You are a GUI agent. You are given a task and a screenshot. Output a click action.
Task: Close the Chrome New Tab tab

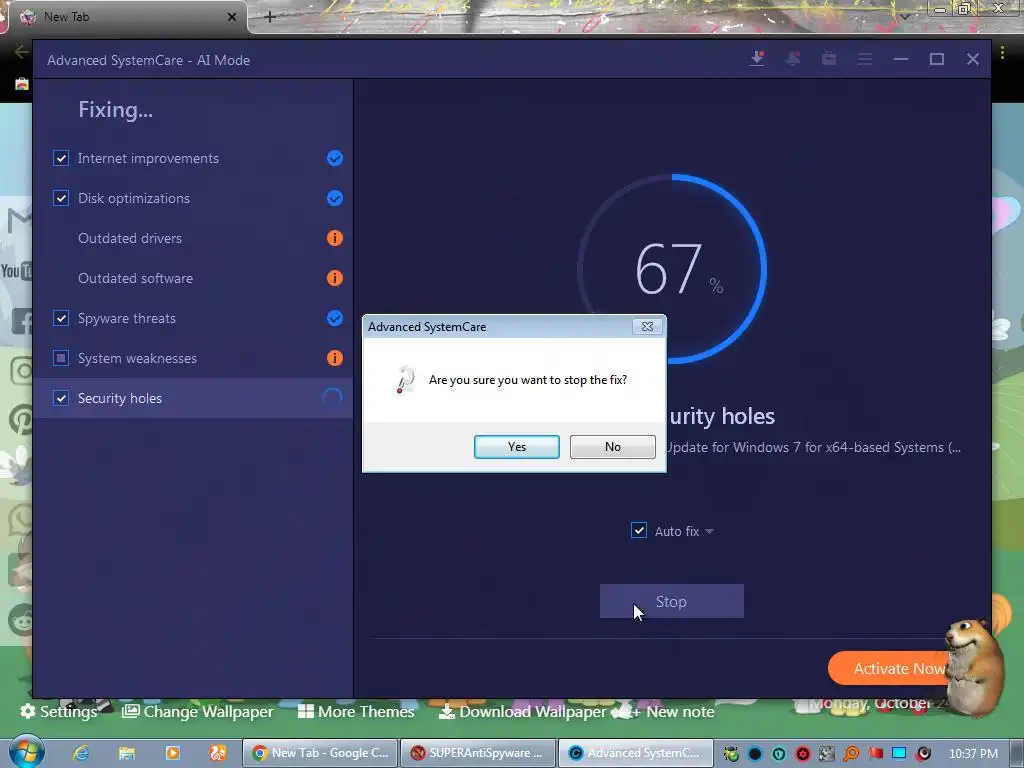pyautogui.click(x=232, y=17)
